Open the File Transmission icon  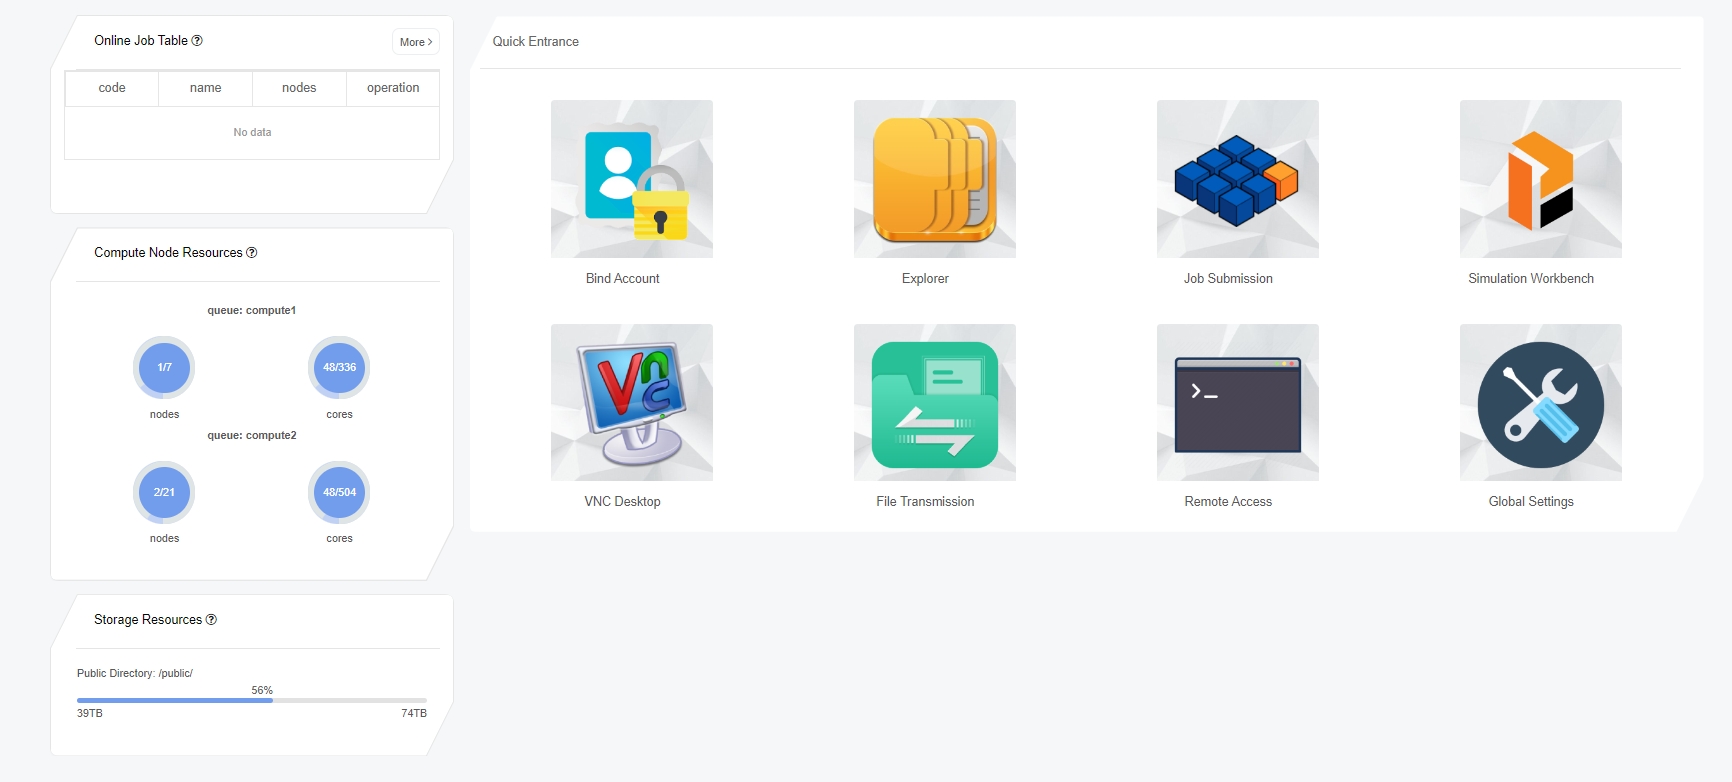935,402
